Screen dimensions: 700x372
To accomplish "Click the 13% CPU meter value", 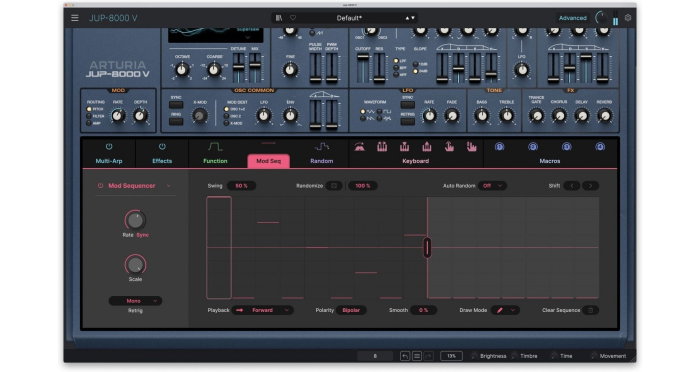I will (x=451, y=356).
